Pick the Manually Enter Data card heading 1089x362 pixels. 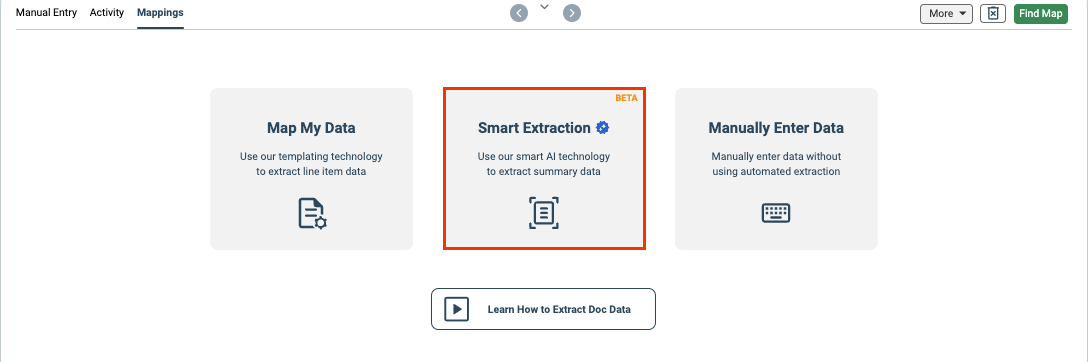coord(776,128)
